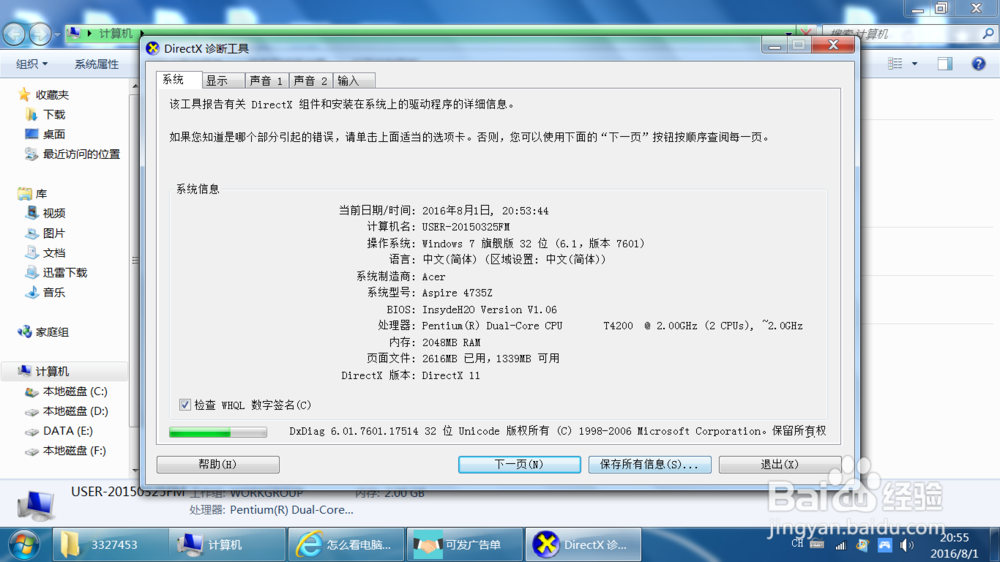Click the Explorer help question icon
The width and height of the screenshot is (1000, 562).
(x=978, y=63)
